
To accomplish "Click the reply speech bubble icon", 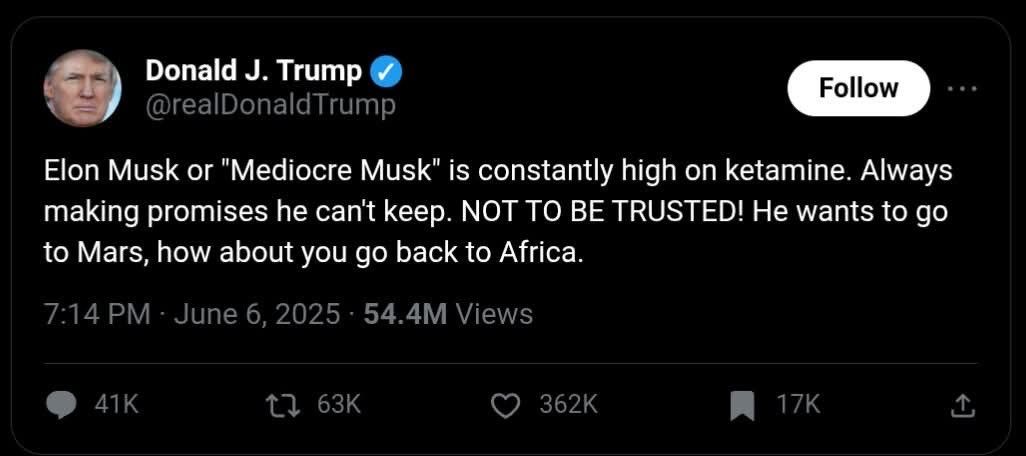I will (x=65, y=406).
